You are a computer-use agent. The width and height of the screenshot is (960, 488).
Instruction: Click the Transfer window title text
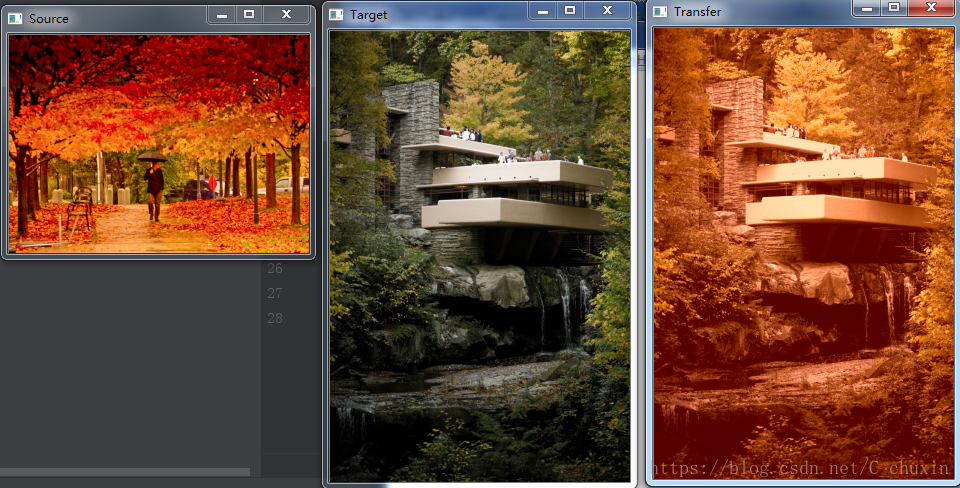697,12
